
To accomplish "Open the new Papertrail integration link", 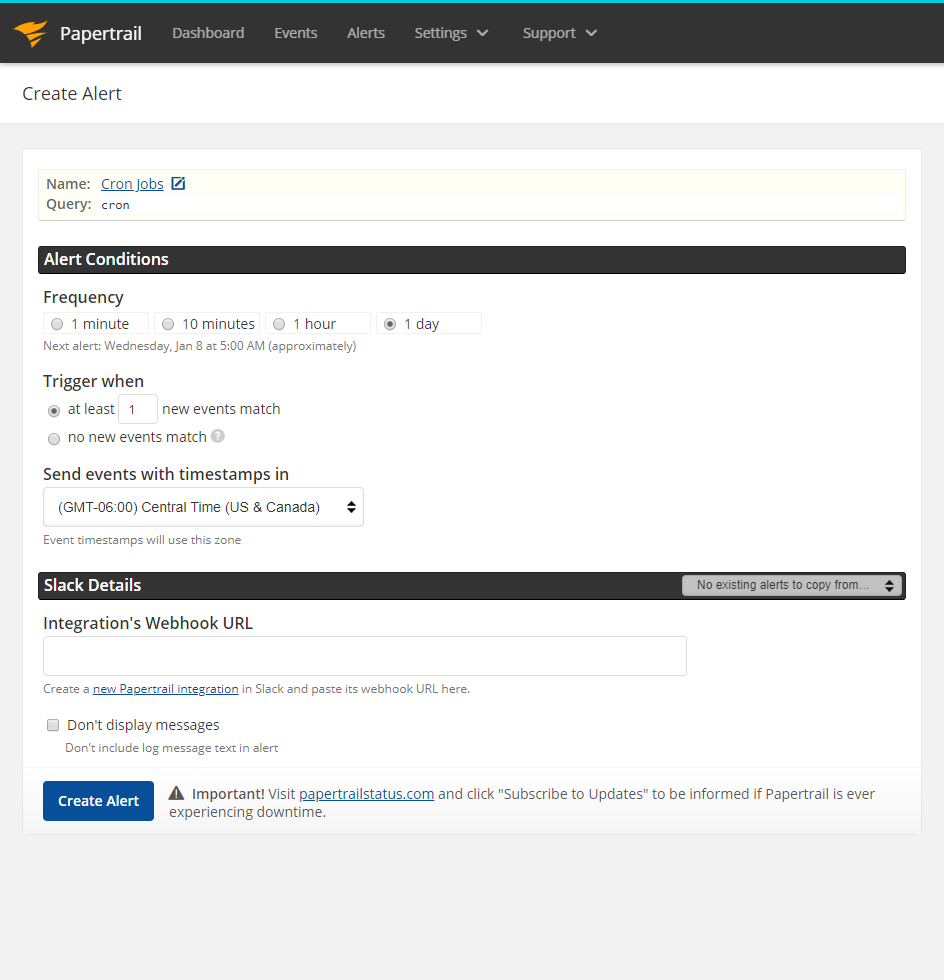I will point(165,688).
